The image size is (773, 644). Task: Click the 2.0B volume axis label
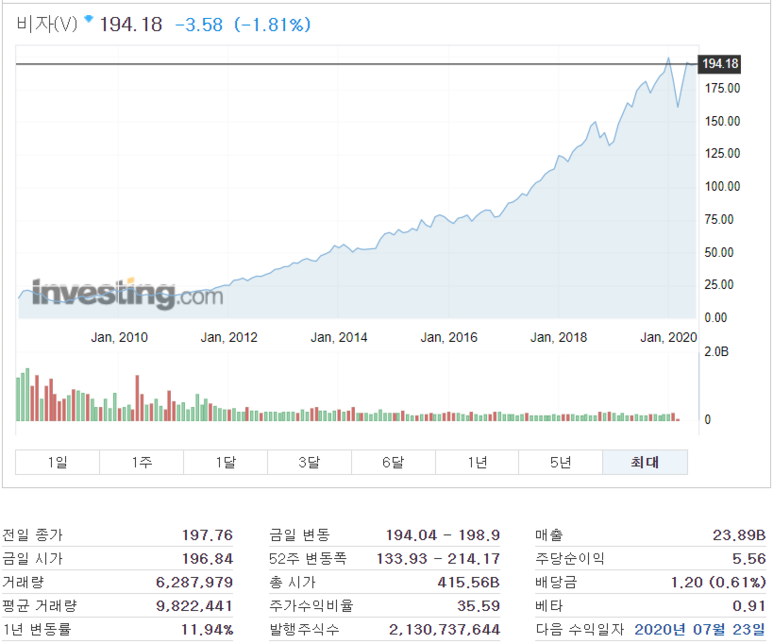pos(716,352)
